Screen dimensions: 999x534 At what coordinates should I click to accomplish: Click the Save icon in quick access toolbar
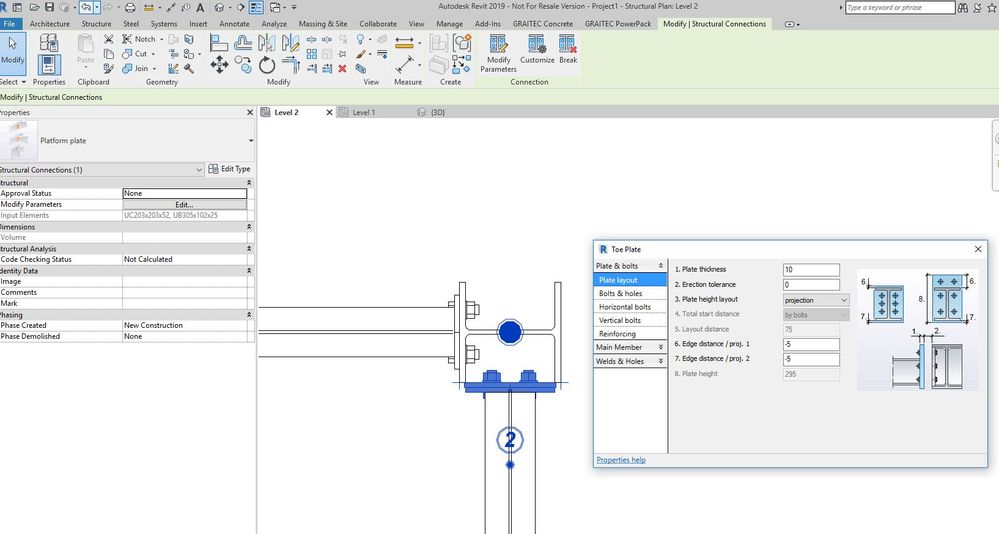pos(49,8)
